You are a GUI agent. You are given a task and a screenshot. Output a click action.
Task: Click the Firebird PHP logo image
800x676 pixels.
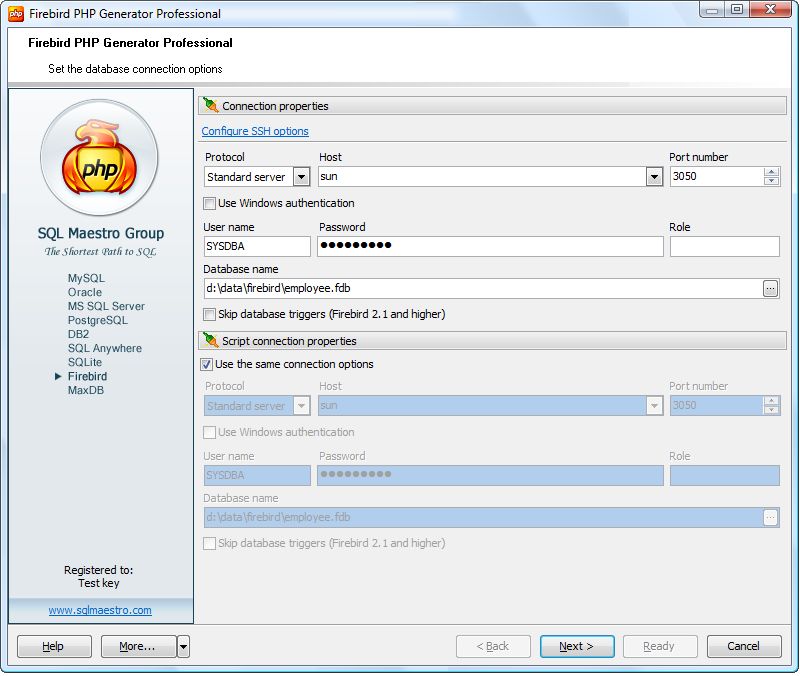[x=99, y=158]
